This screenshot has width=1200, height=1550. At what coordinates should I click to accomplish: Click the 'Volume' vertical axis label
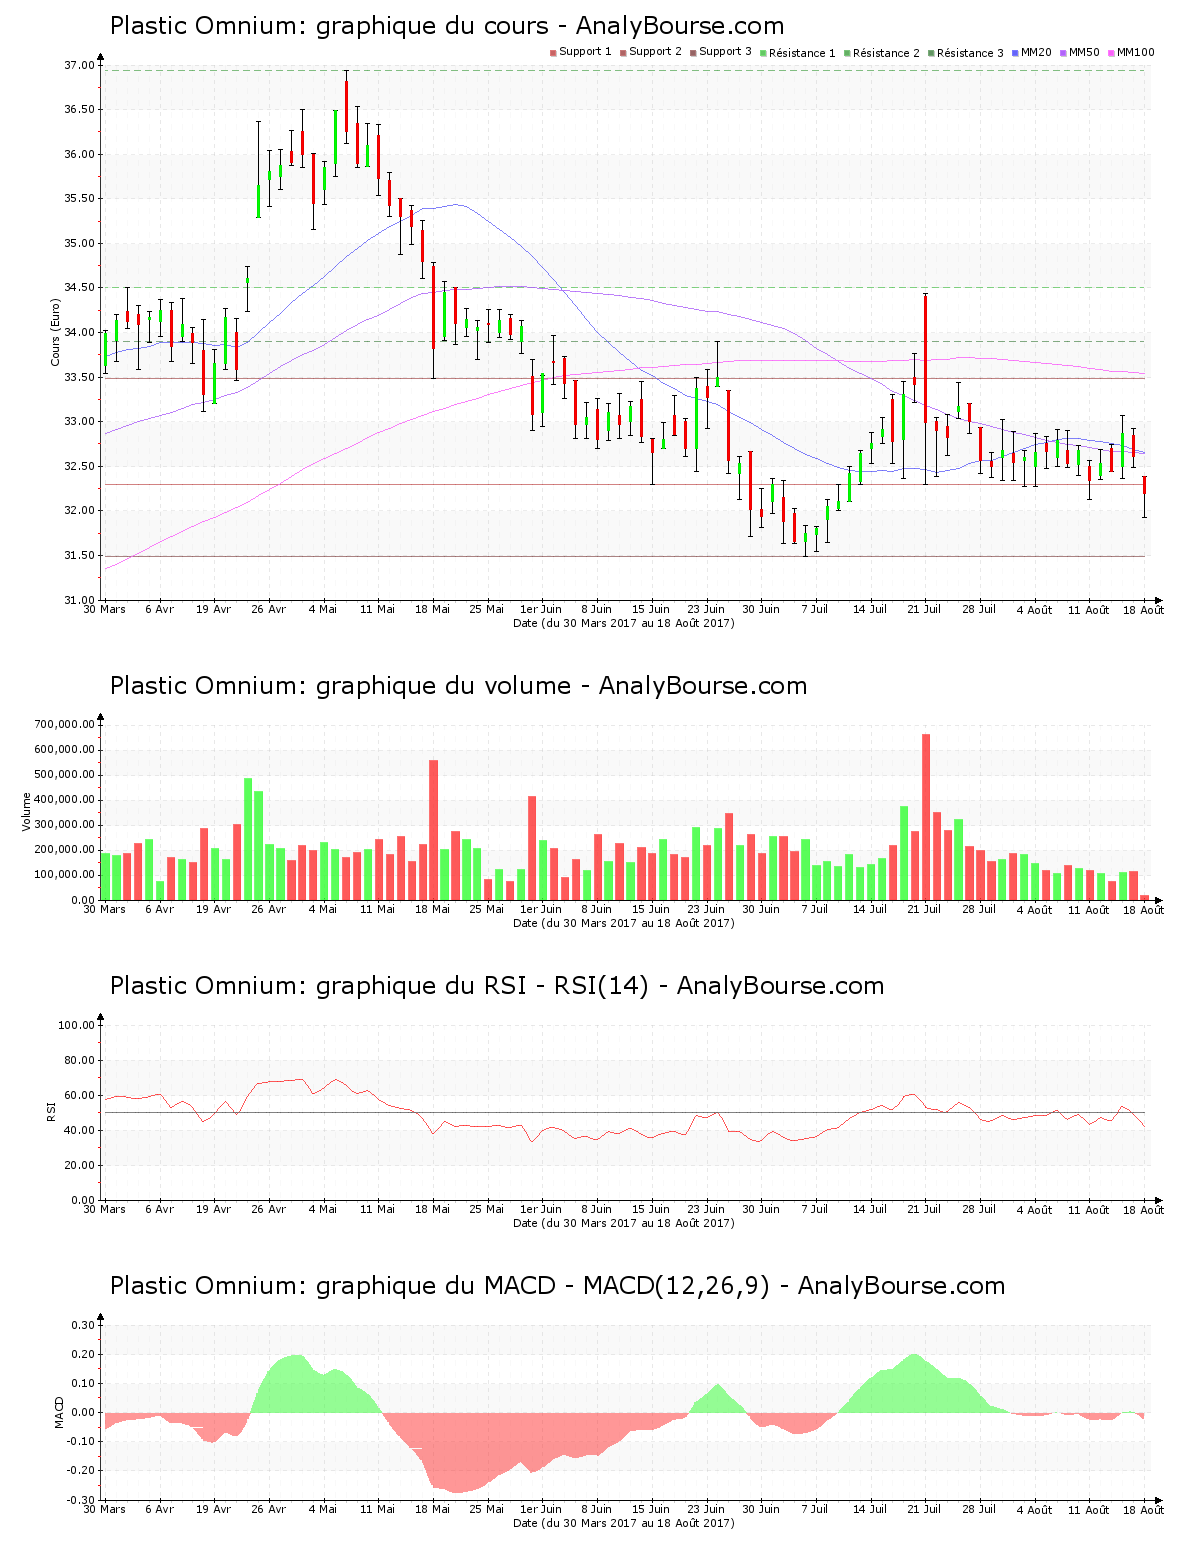(26, 811)
